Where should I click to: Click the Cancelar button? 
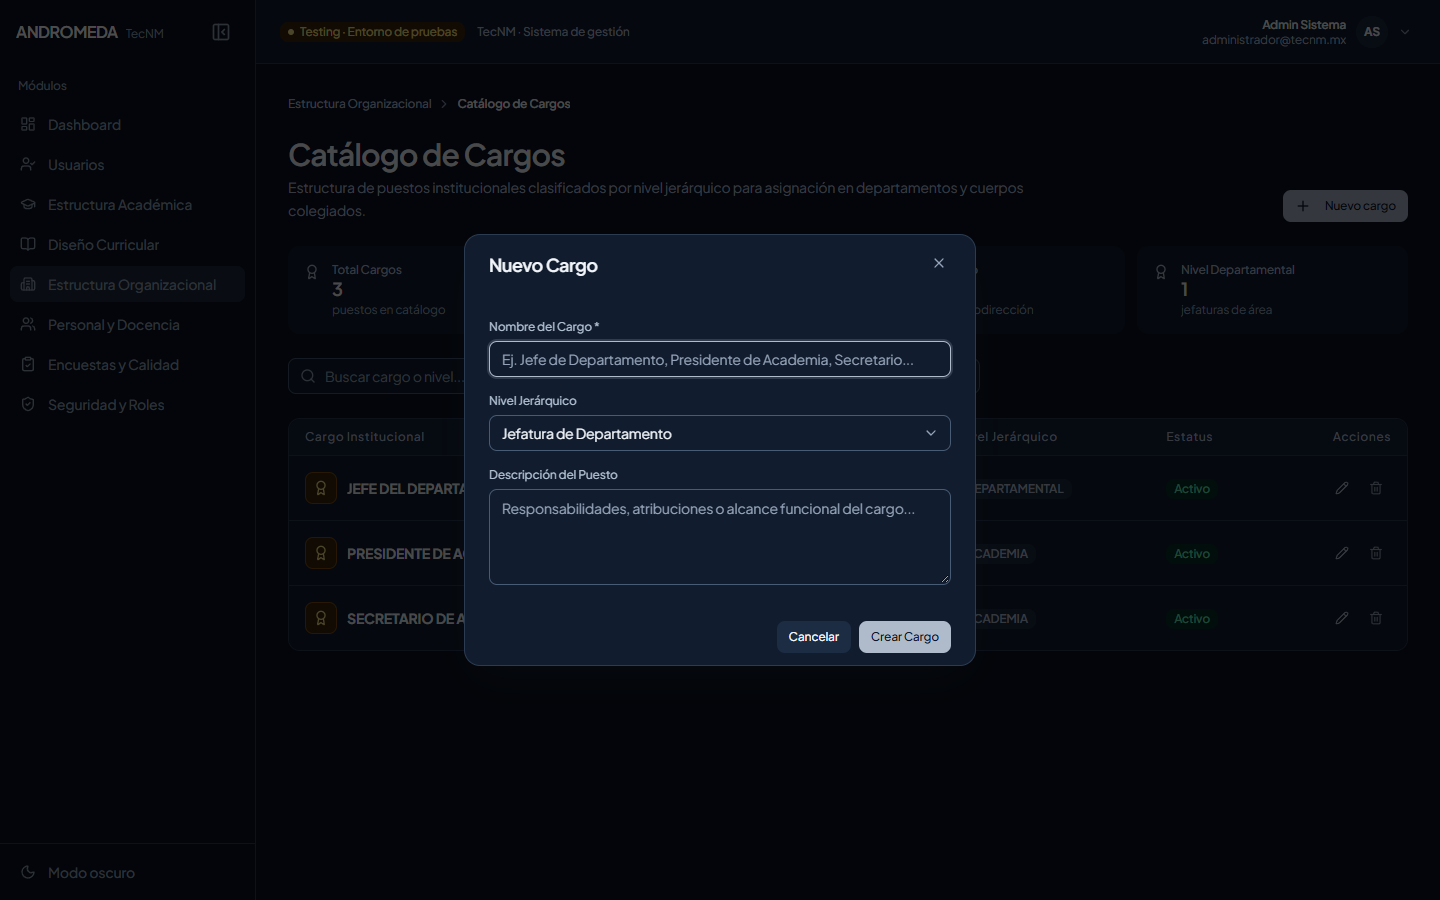coord(814,637)
